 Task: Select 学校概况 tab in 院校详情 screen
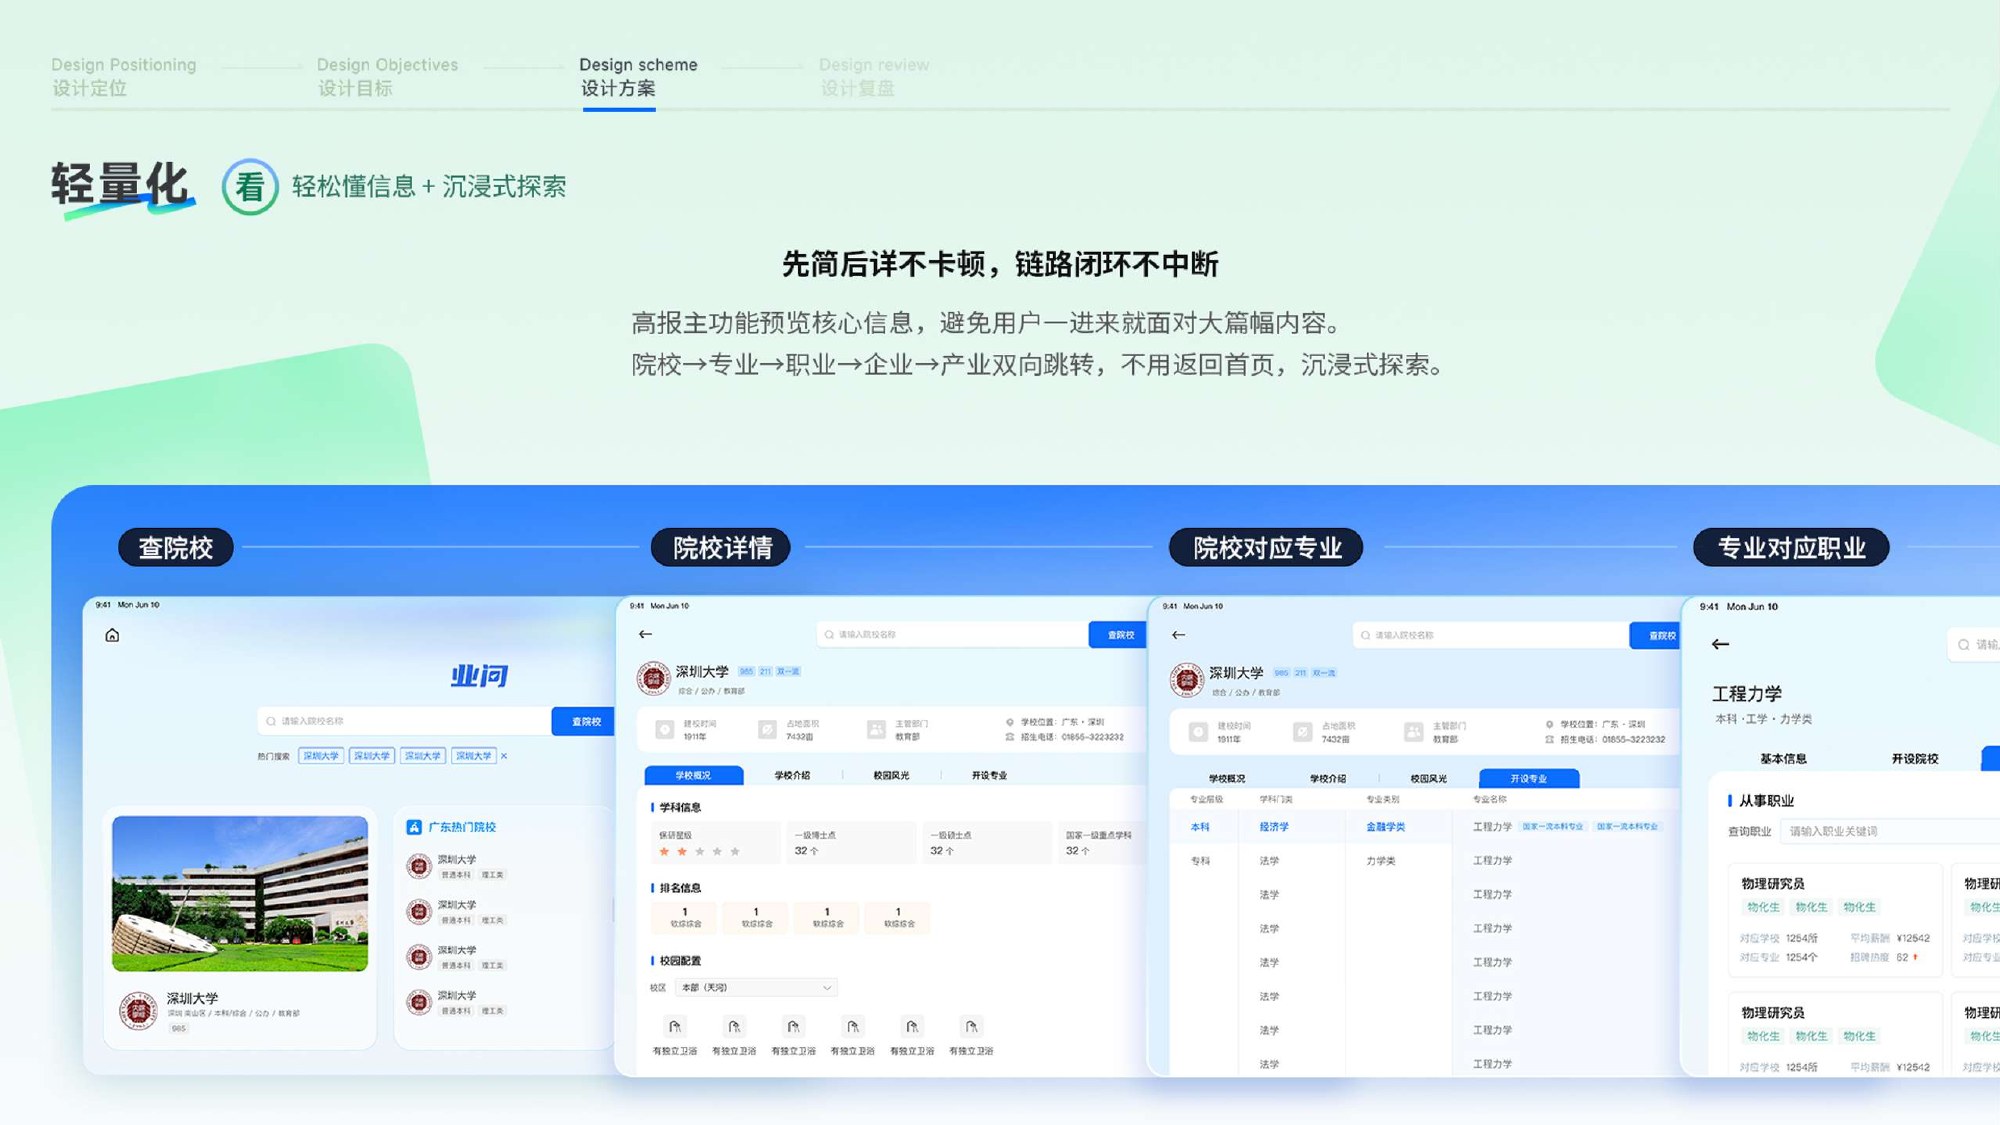click(x=694, y=775)
